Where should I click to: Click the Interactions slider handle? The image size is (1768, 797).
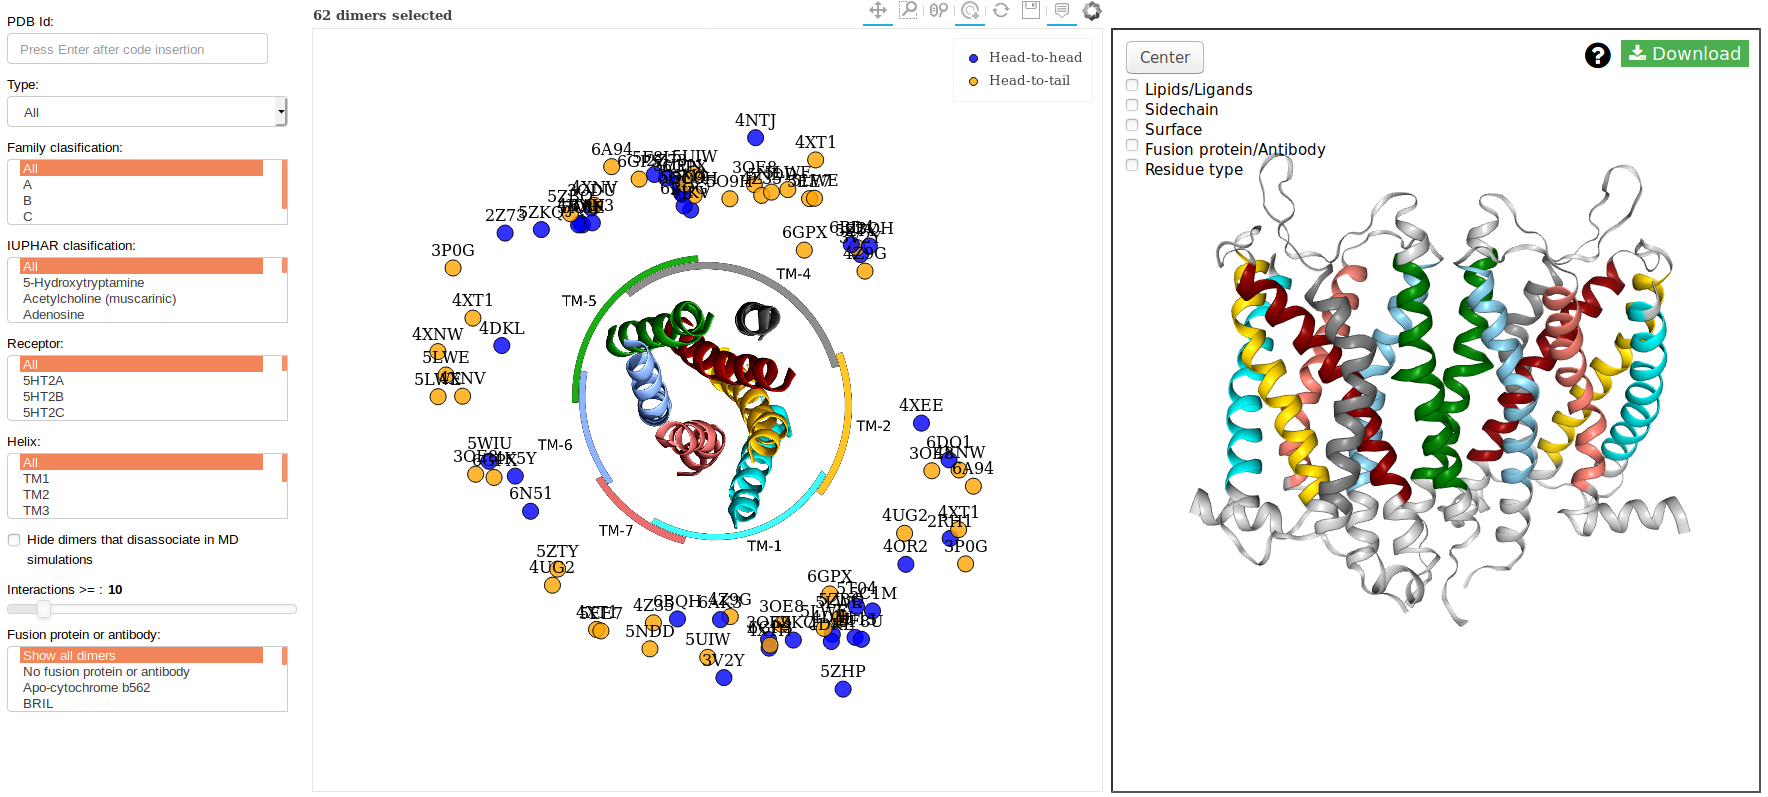[44, 609]
